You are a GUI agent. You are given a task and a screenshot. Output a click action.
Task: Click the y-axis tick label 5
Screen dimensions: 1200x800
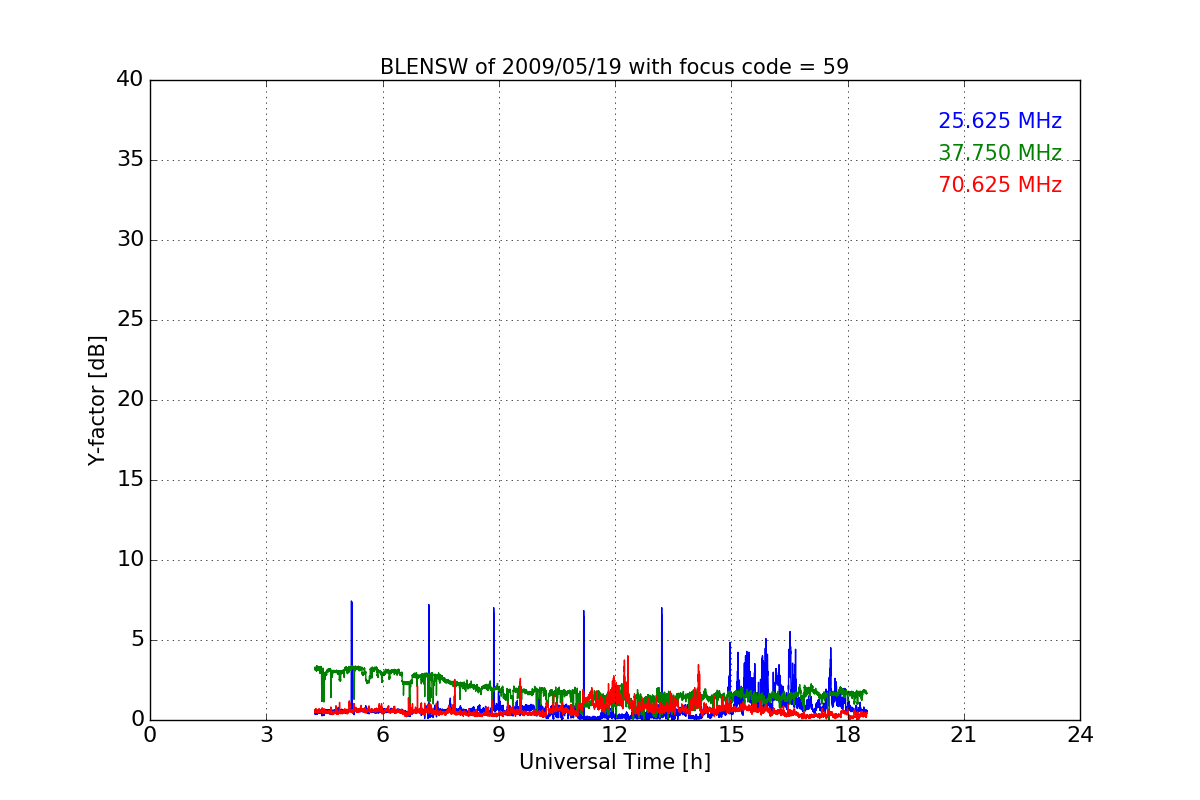tap(137, 640)
